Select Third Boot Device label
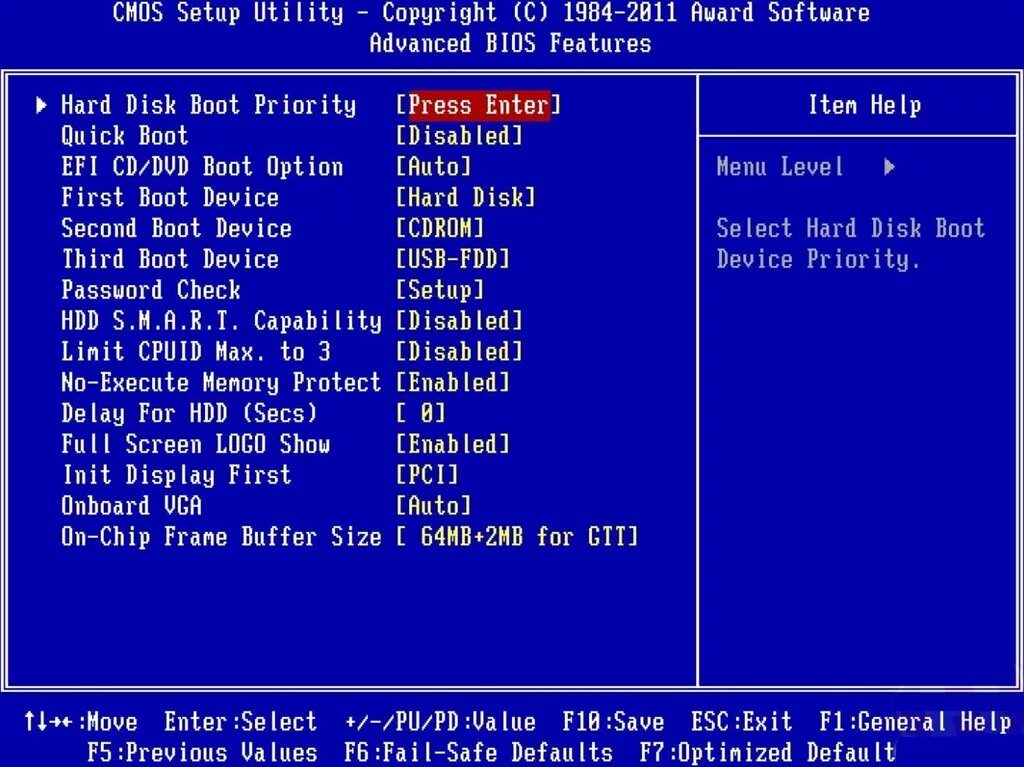Image resolution: width=1024 pixels, height=767 pixels. 170,259
